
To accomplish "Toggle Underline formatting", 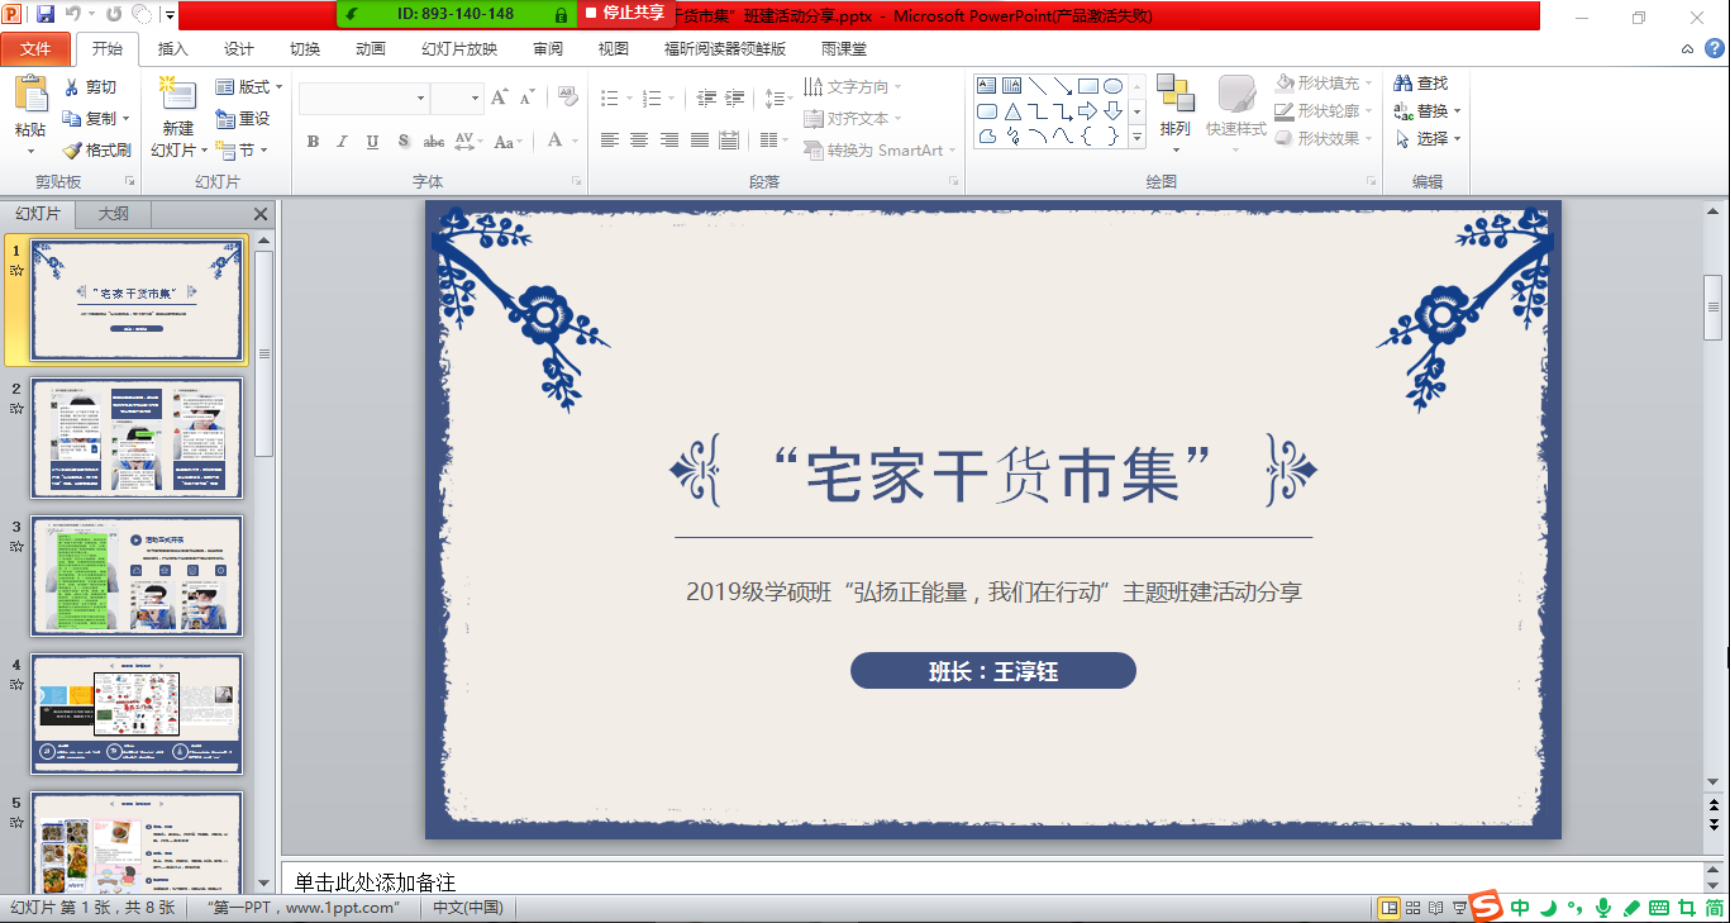I will pyautogui.click(x=372, y=142).
